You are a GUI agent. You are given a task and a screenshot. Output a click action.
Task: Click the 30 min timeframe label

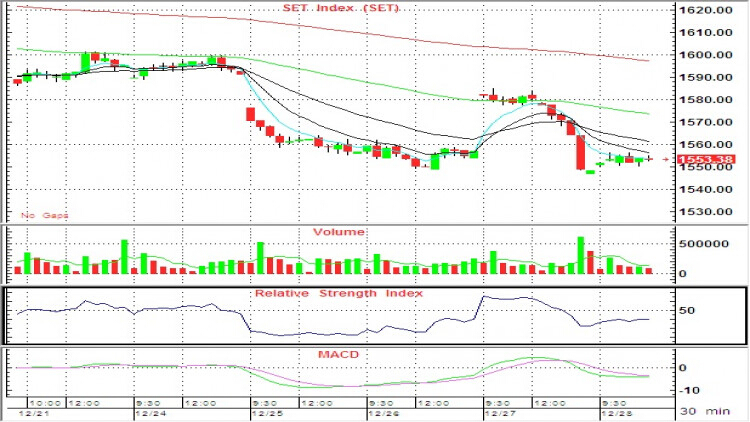point(705,411)
